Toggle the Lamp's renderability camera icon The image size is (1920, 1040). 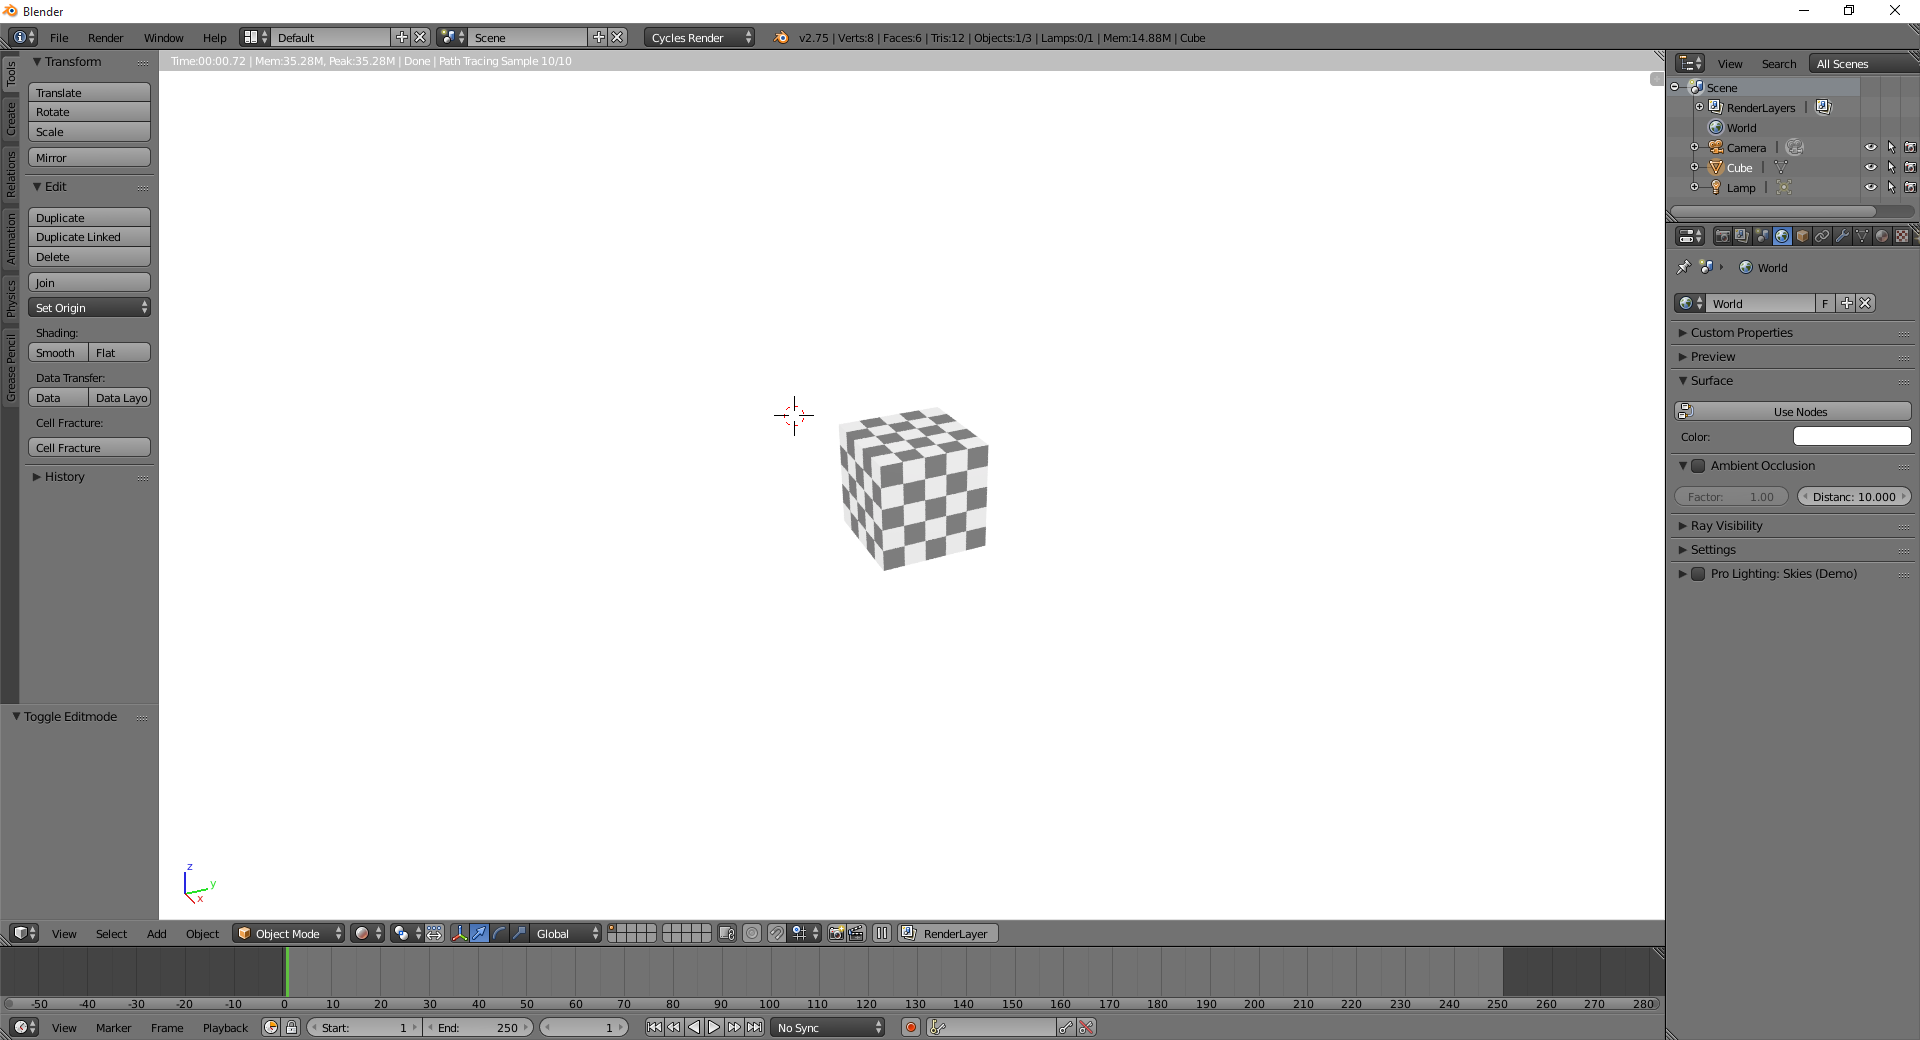coord(1911,188)
